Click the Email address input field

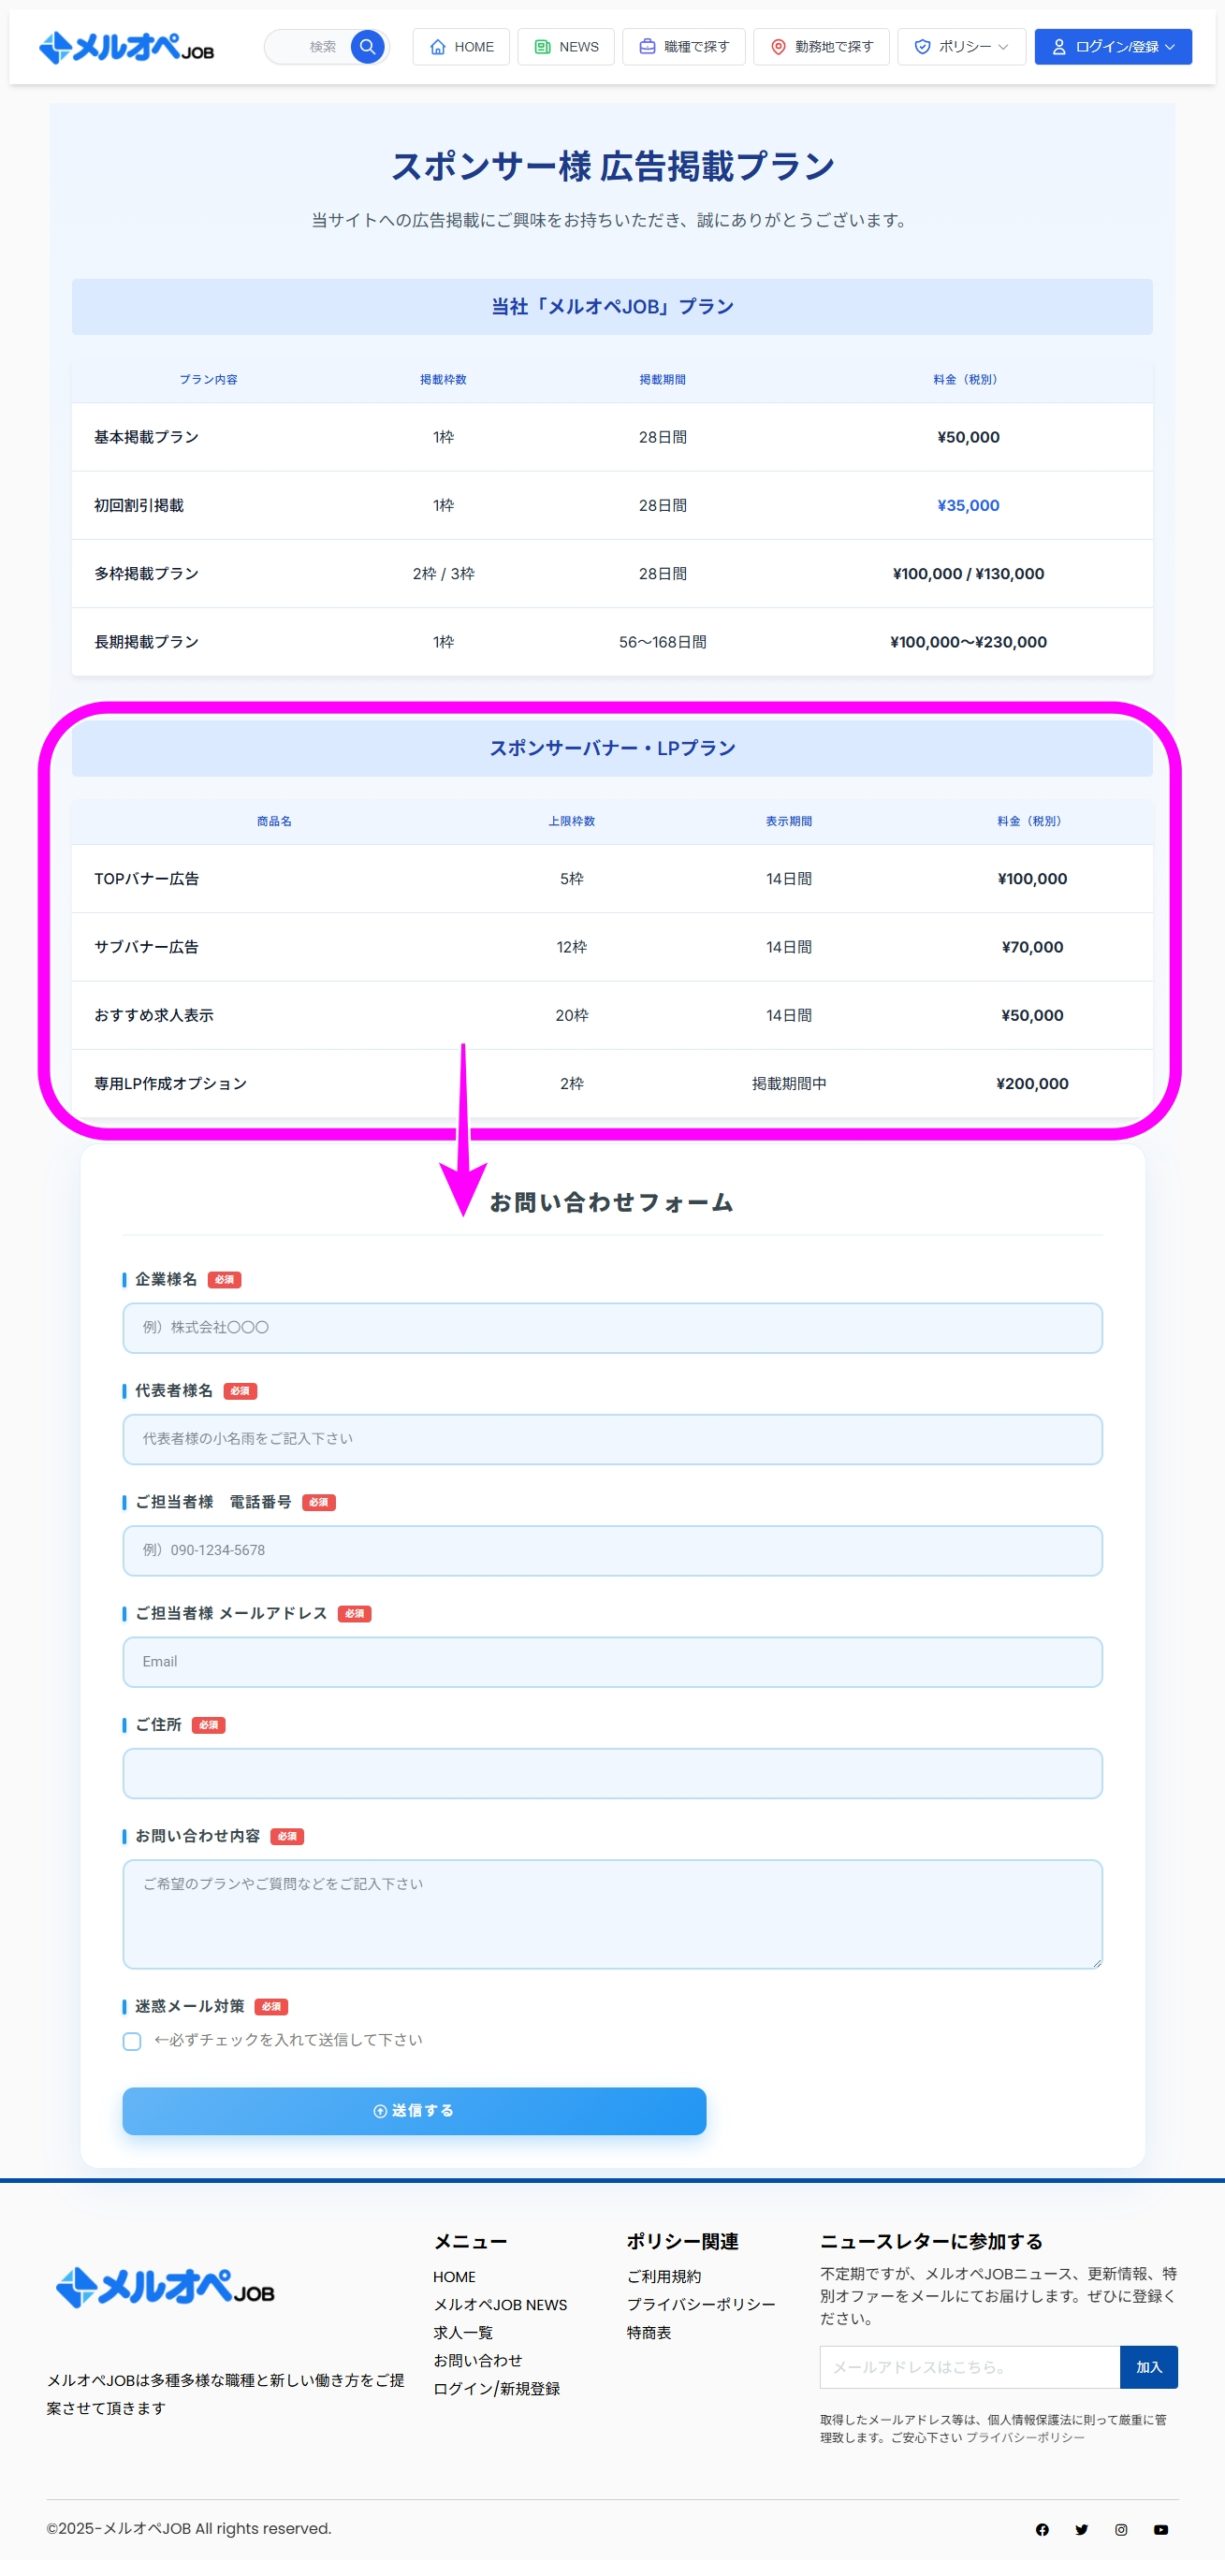612,1662
